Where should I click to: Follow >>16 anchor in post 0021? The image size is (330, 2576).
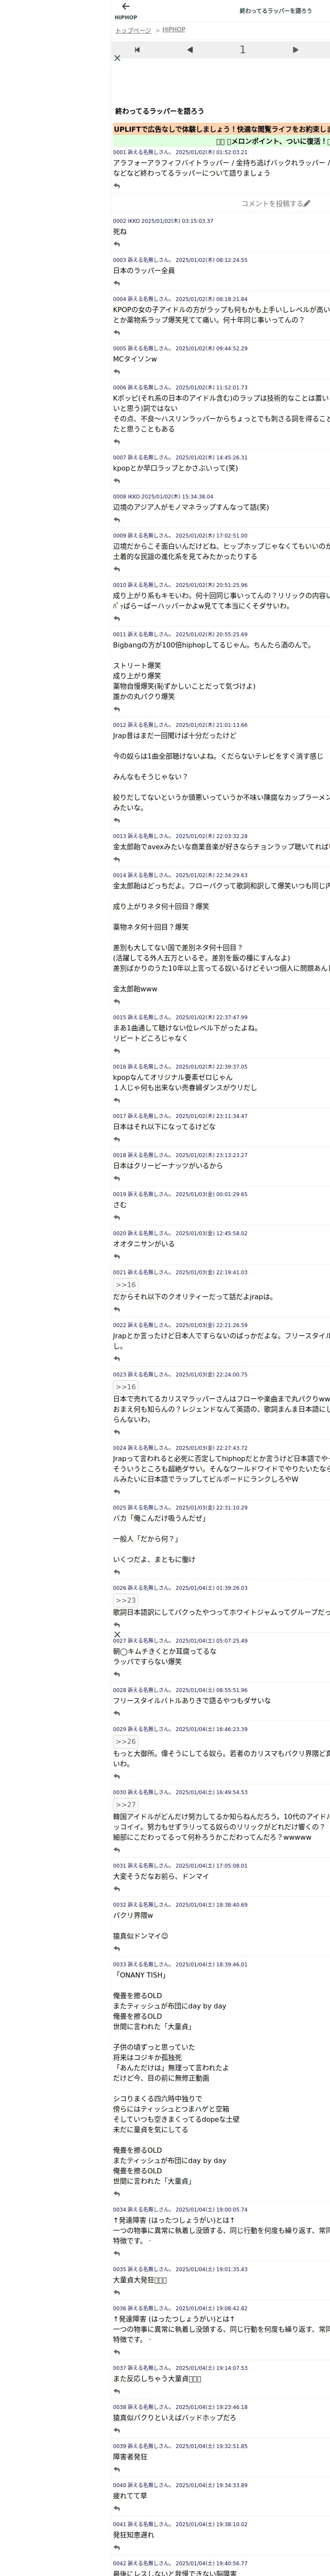125,1285
